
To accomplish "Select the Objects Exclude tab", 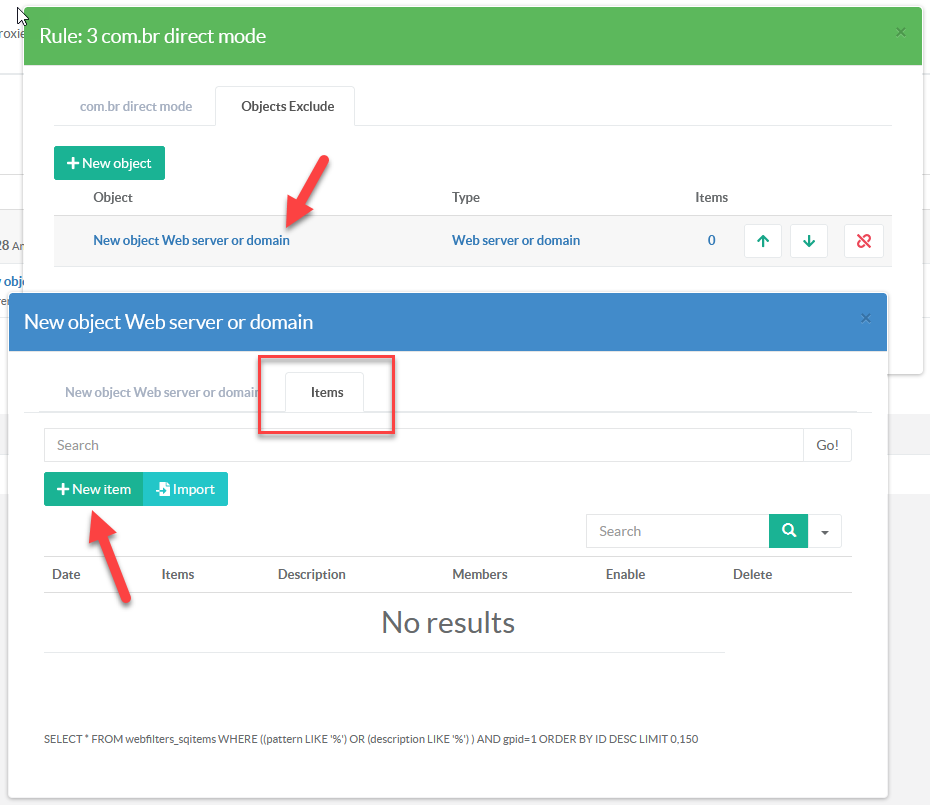I will click(x=287, y=106).
